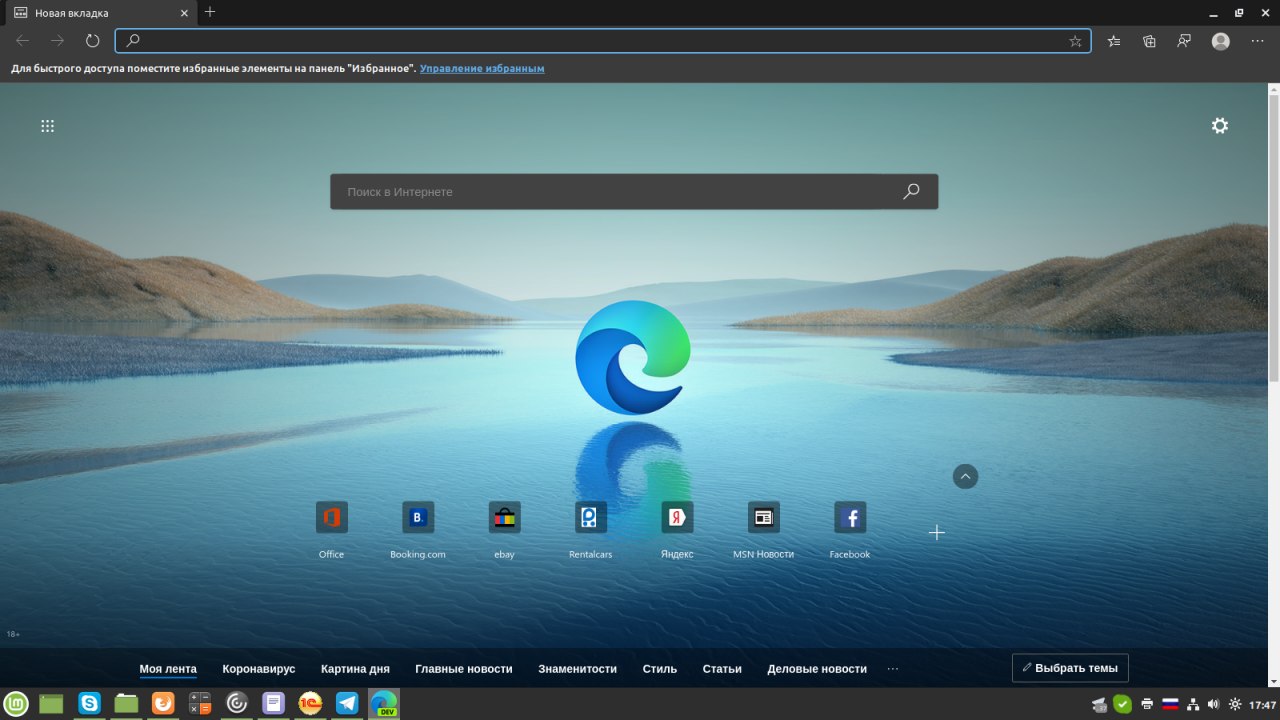This screenshot has height=720, width=1280.
Task: Click the Выбрать темы button
Action: point(1070,668)
